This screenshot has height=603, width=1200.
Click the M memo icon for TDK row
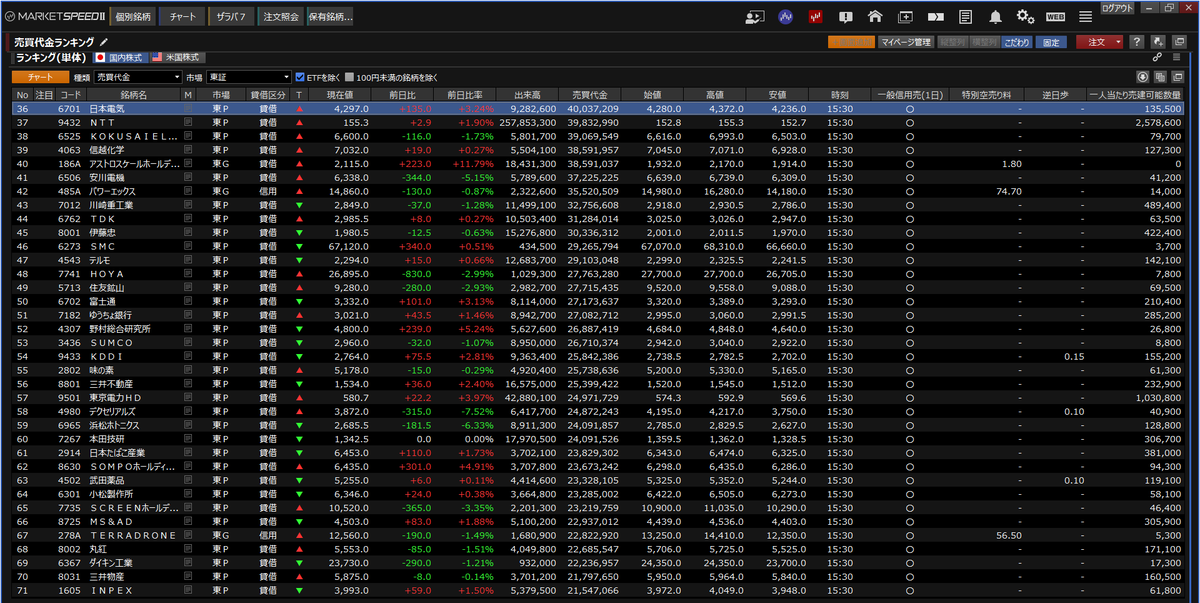click(x=188, y=218)
